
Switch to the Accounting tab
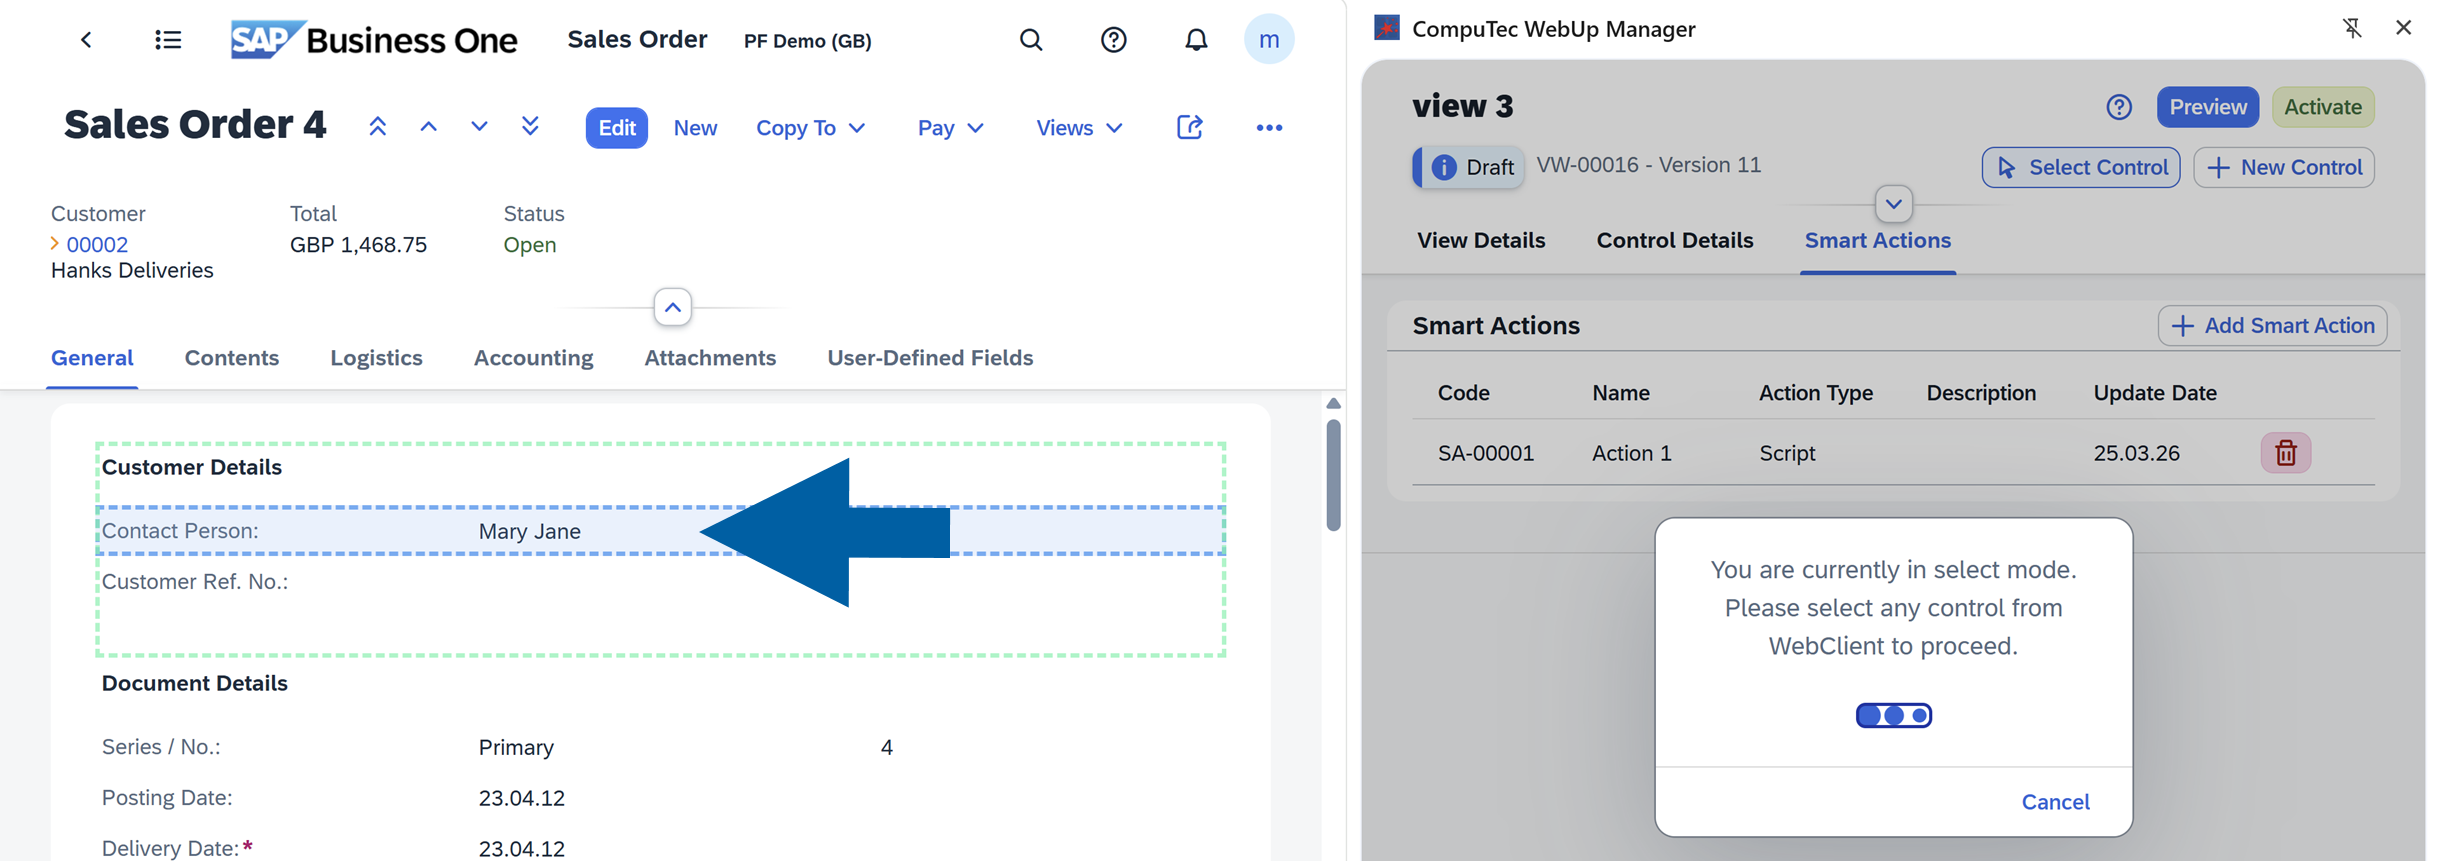(x=533, y=358)
